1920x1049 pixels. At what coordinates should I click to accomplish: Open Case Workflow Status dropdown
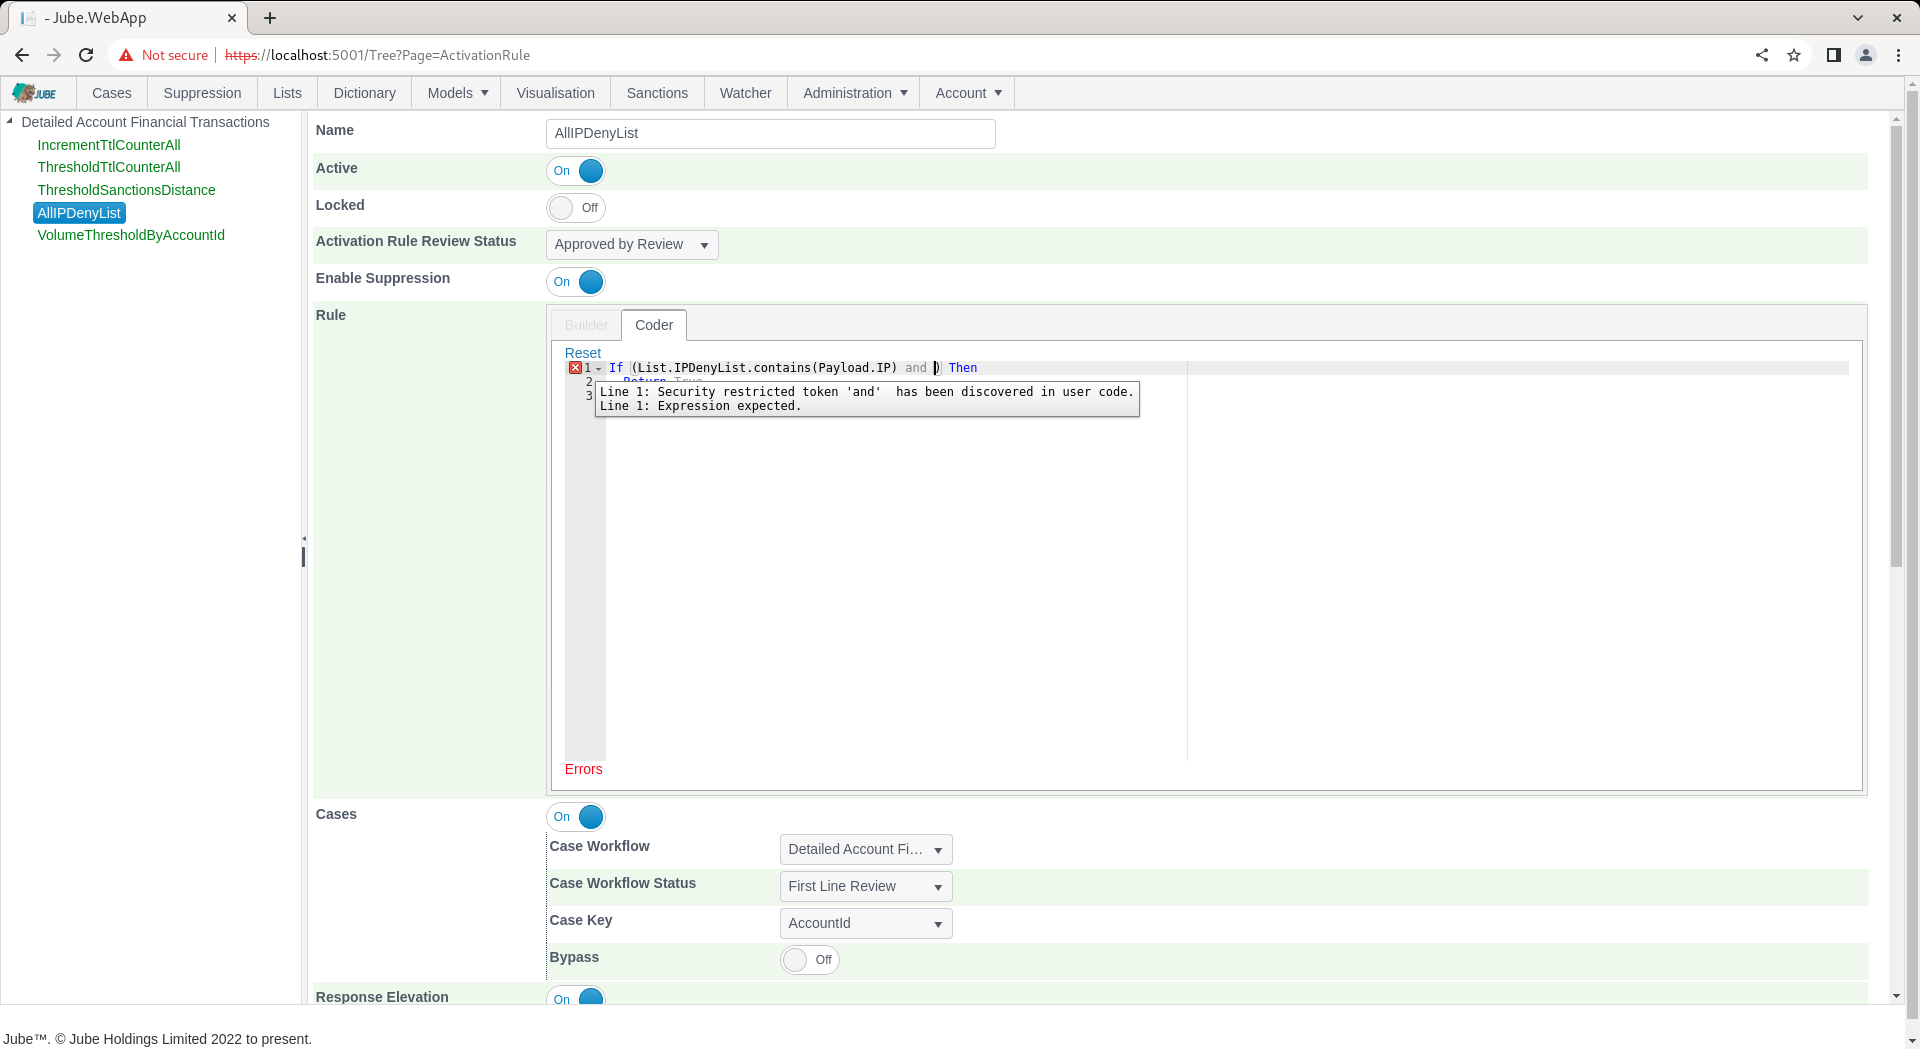866,887
